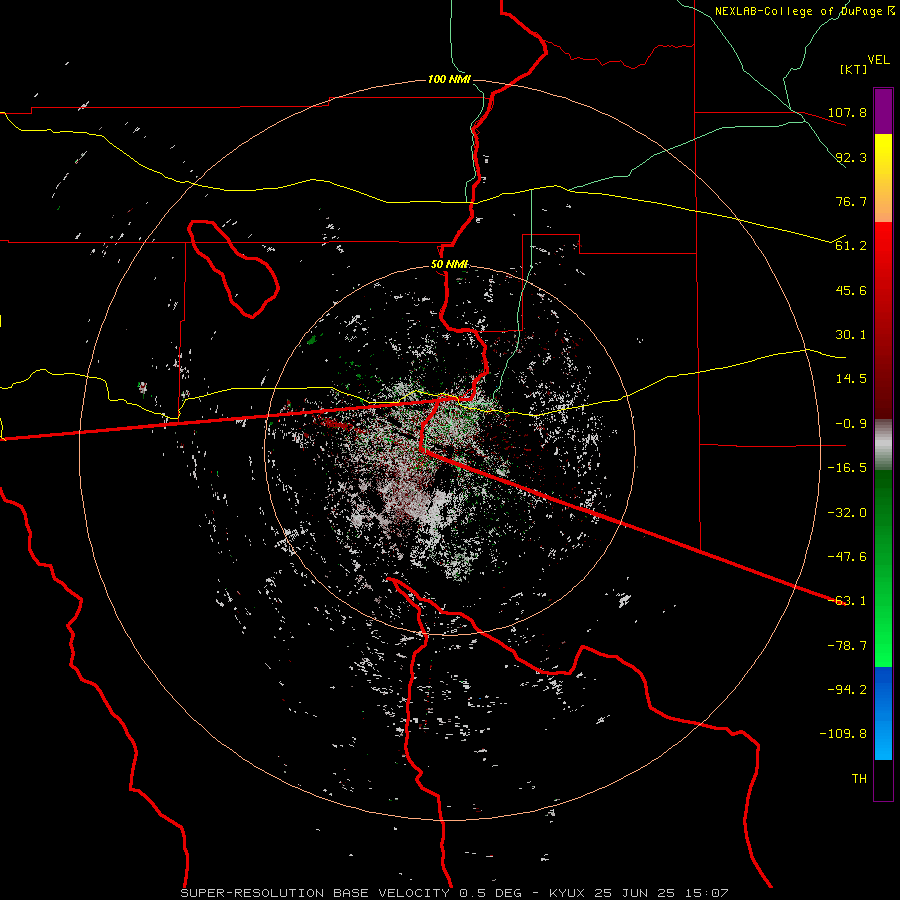The width and height of the screenshot is (900, 900).
Task: Click the 14.5 velocity scale value
Action: 851,379
